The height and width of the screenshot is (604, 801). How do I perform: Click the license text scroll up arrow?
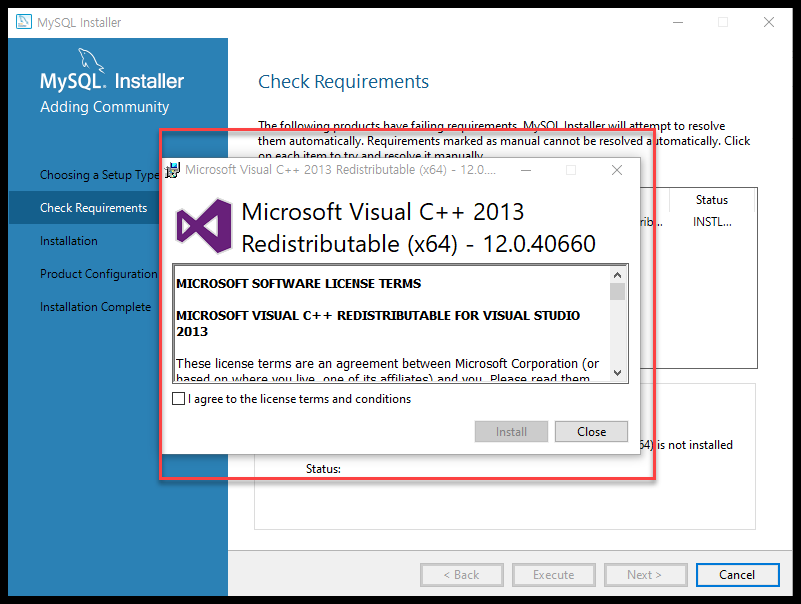(617, 275)
